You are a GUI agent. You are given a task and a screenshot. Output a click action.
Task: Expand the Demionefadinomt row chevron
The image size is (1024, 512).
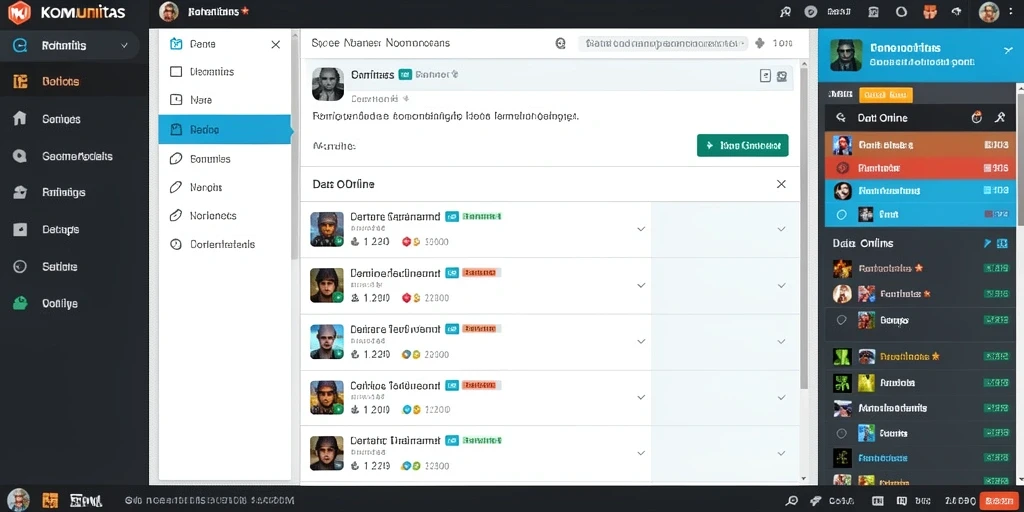[641, 285]
